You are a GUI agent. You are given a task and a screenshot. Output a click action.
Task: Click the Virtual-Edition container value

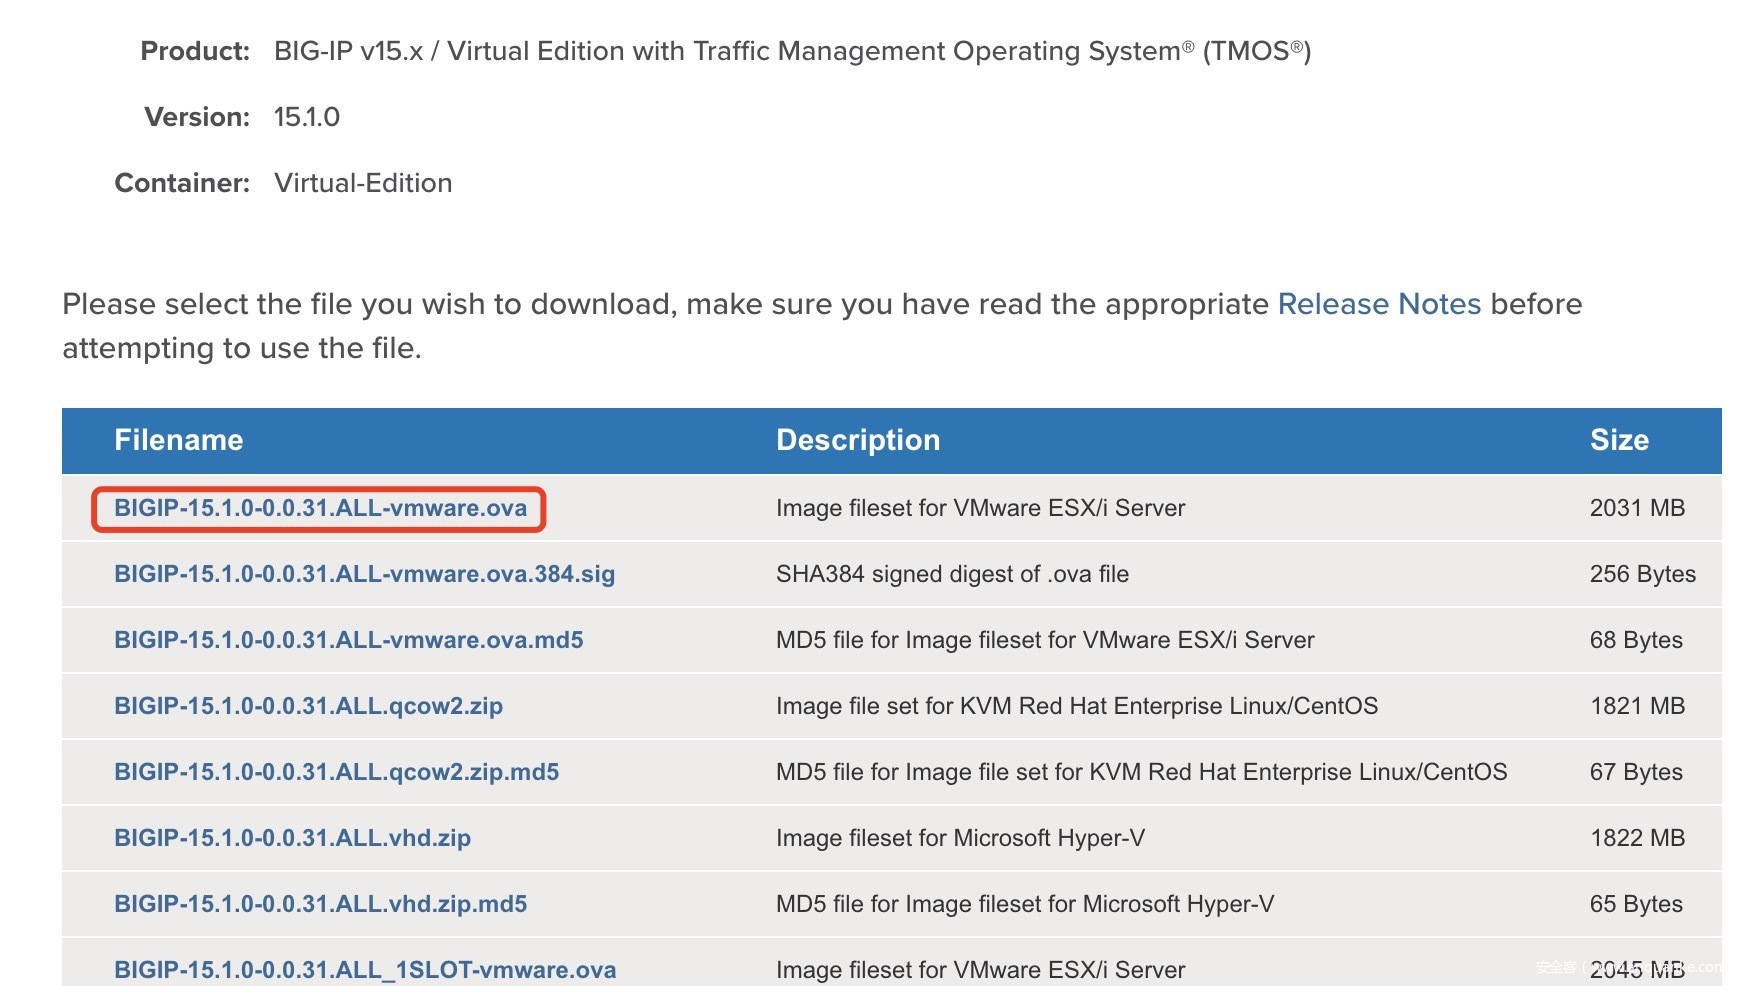click(363, 183)
